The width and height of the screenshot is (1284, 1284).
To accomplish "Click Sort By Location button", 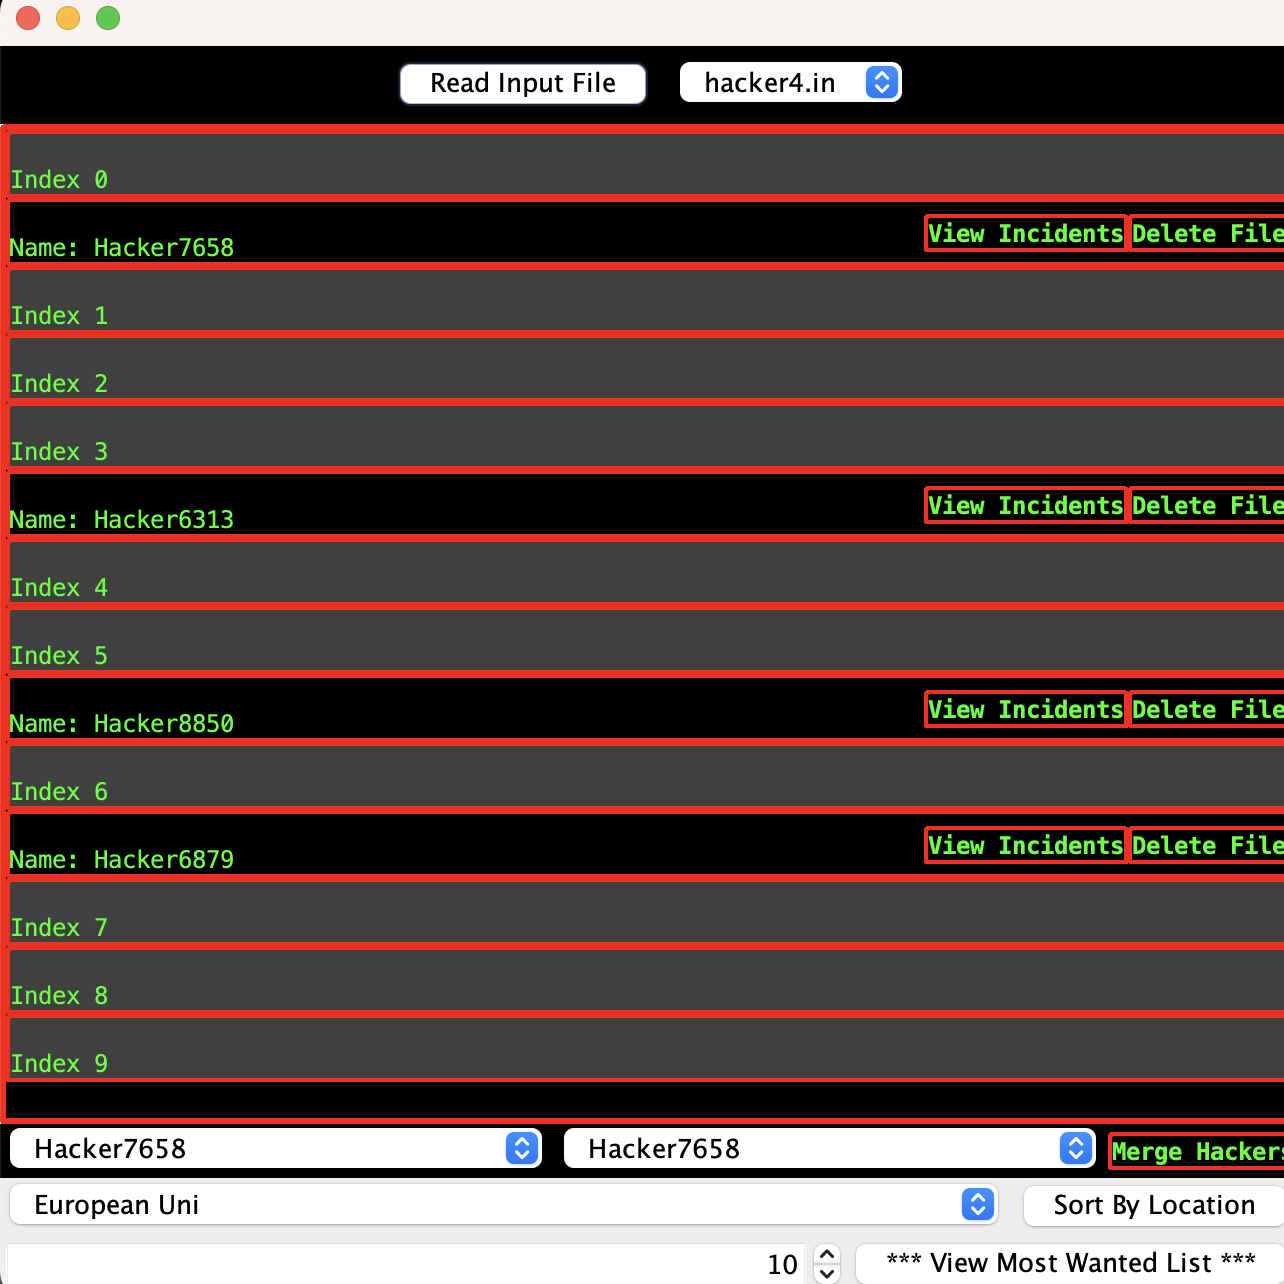I will pos(1154,1205).
